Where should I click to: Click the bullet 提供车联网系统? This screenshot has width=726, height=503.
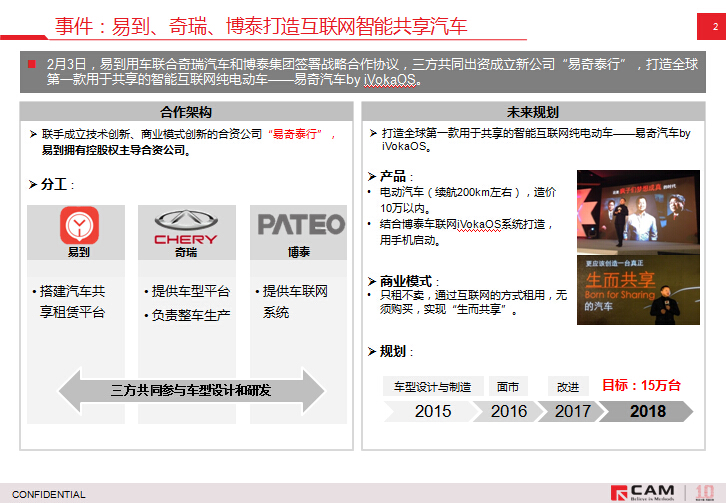click(292, 302)
